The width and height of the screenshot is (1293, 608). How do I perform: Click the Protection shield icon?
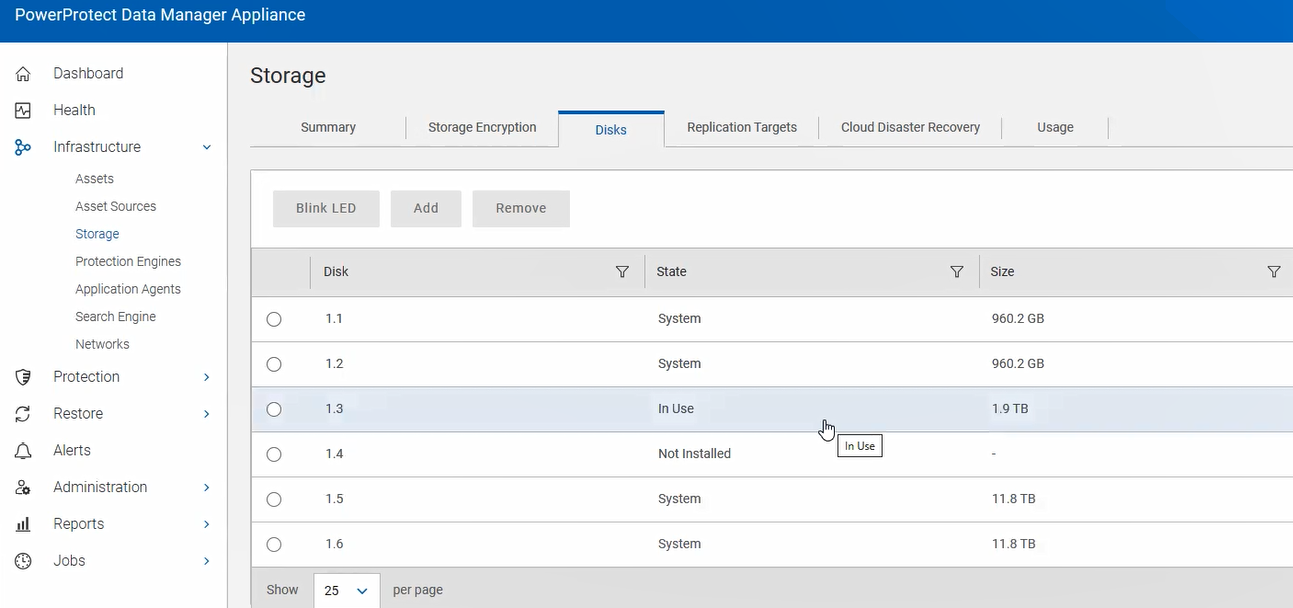click(22, 377)
